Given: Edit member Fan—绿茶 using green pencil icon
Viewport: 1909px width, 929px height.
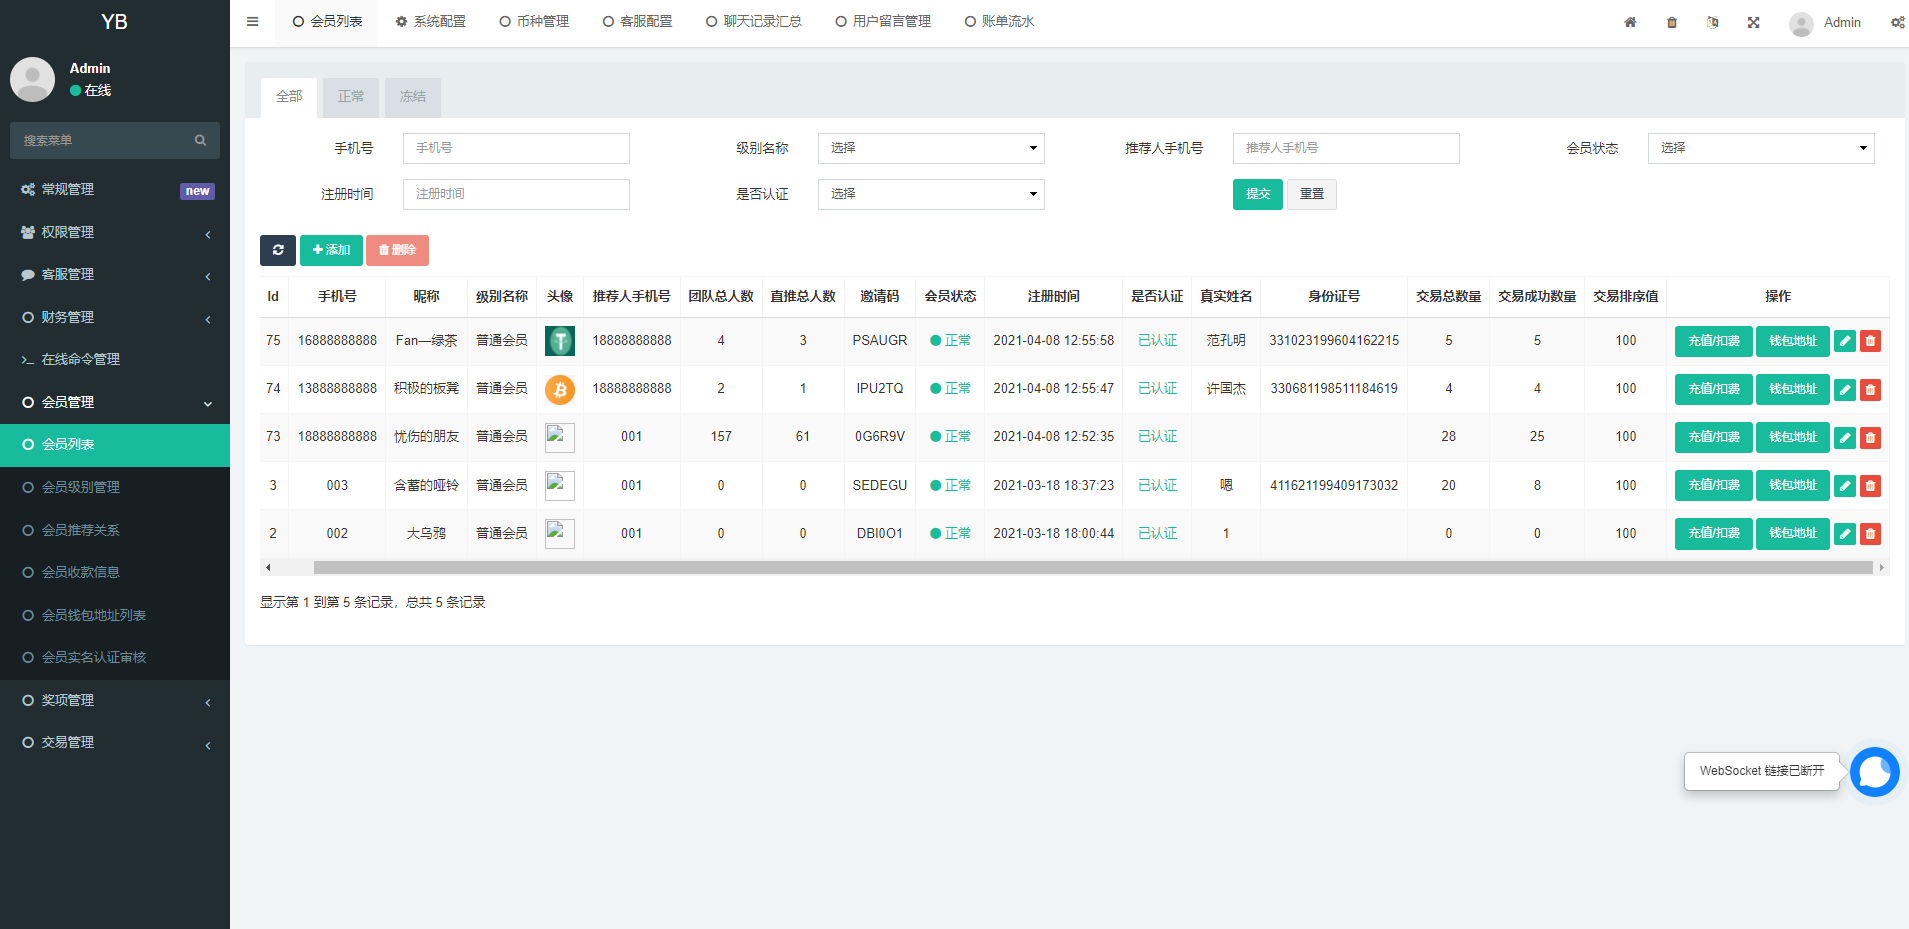Looking at the screenshot, I should (x=1845, y=340).
